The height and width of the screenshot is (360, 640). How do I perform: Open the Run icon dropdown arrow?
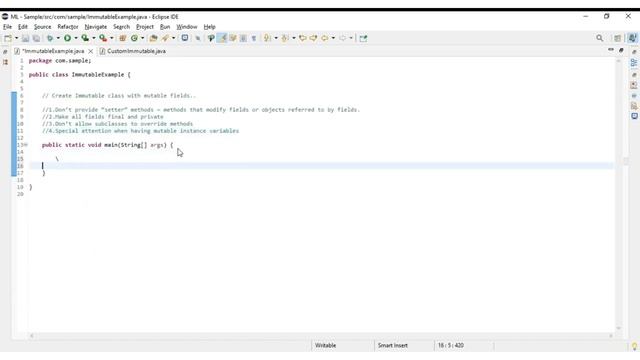[x=76, y=38]
